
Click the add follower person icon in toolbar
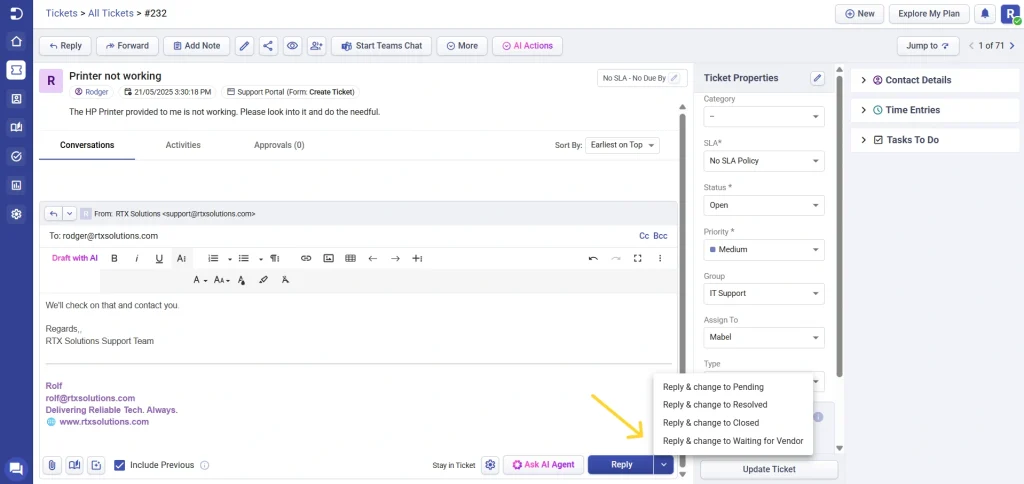[317, 46]
